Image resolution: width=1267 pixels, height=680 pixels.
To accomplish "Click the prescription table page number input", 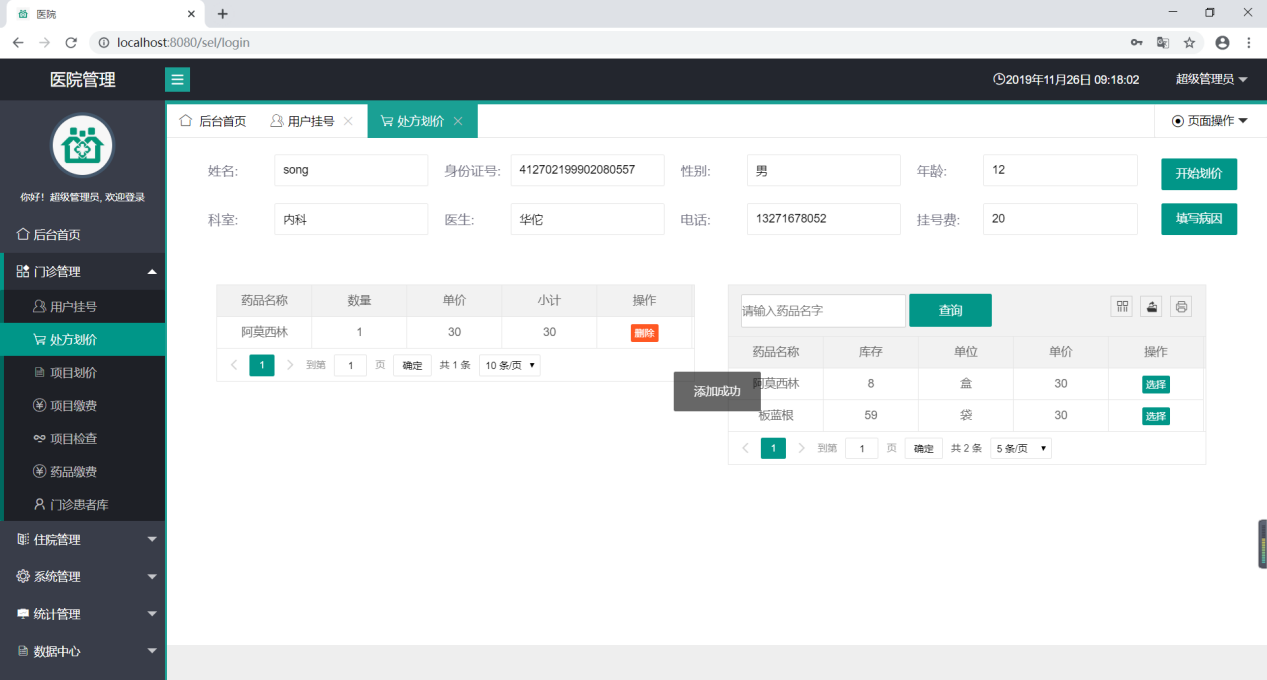I will (x=350, y=365).
